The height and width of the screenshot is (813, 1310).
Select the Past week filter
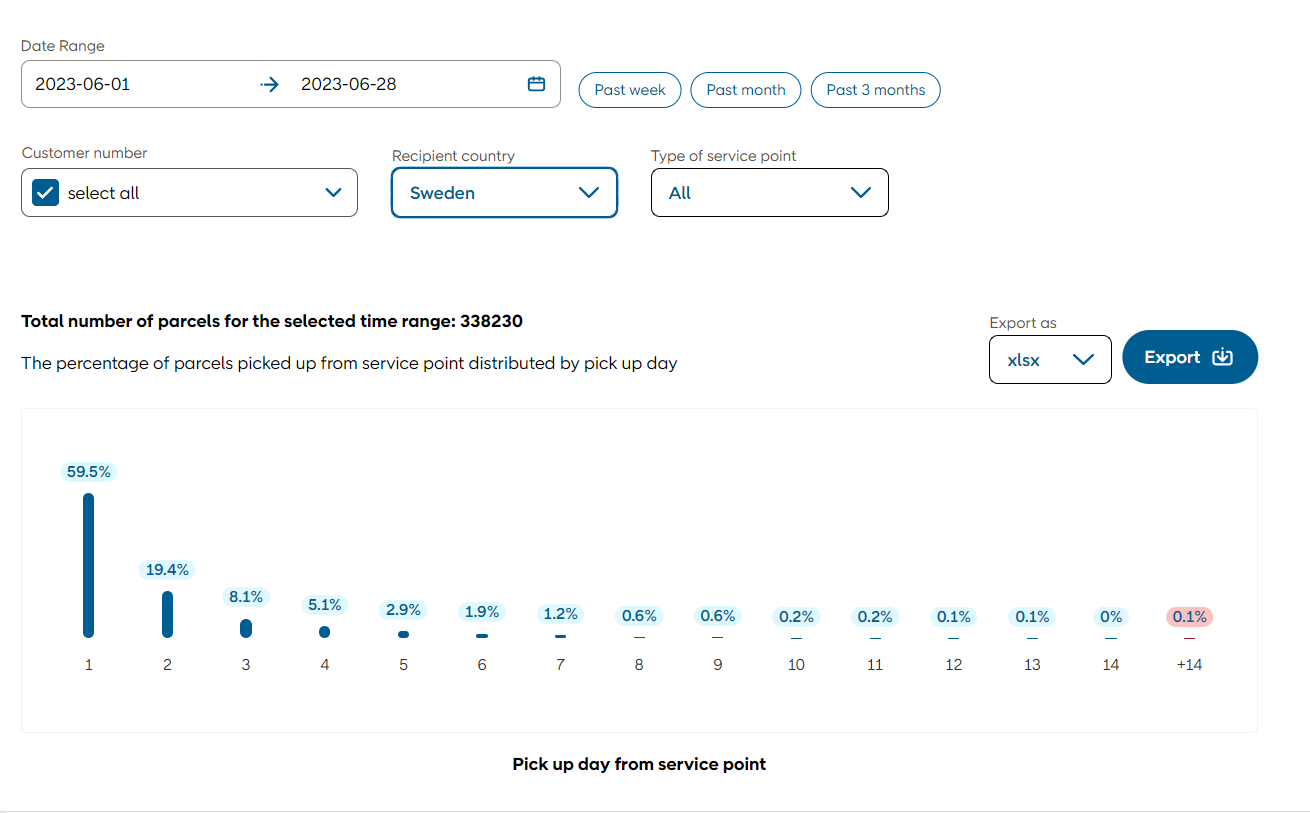[629, 90]
